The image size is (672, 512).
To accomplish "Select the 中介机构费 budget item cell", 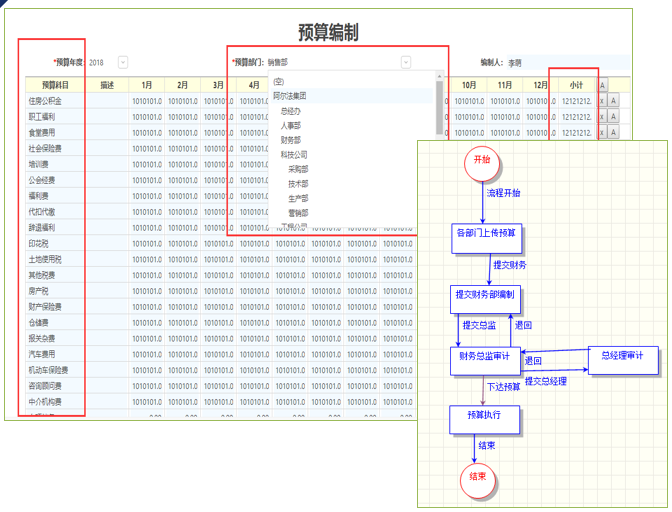I will (55, 402).
